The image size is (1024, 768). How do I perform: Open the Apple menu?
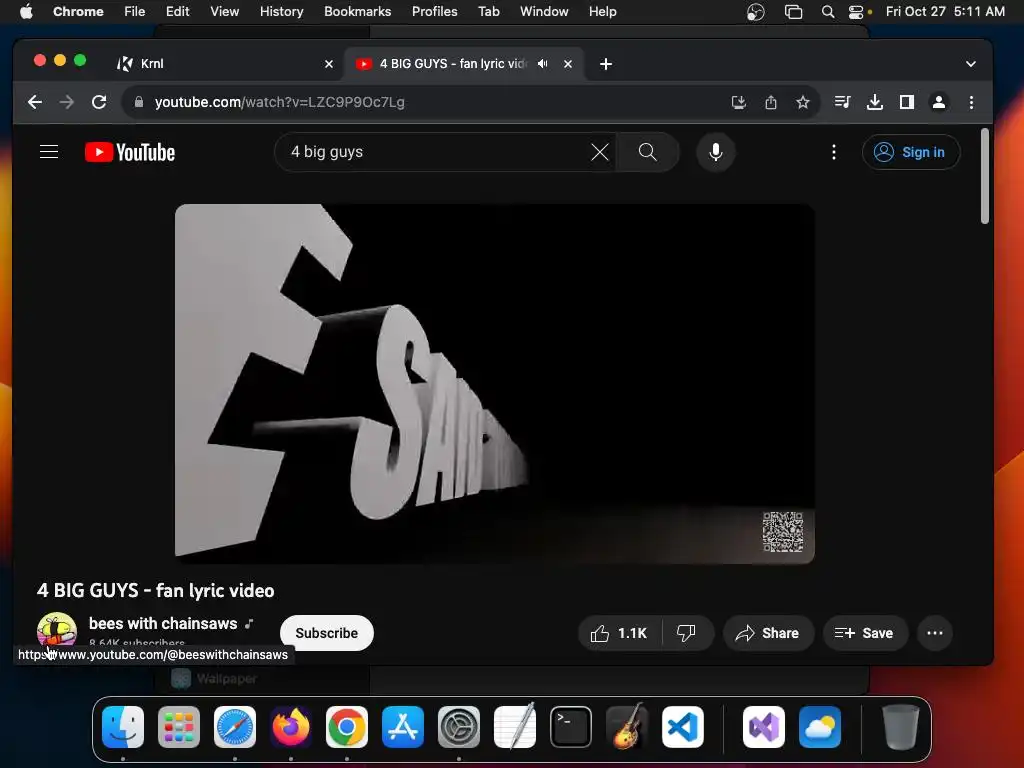coord(26,11)
